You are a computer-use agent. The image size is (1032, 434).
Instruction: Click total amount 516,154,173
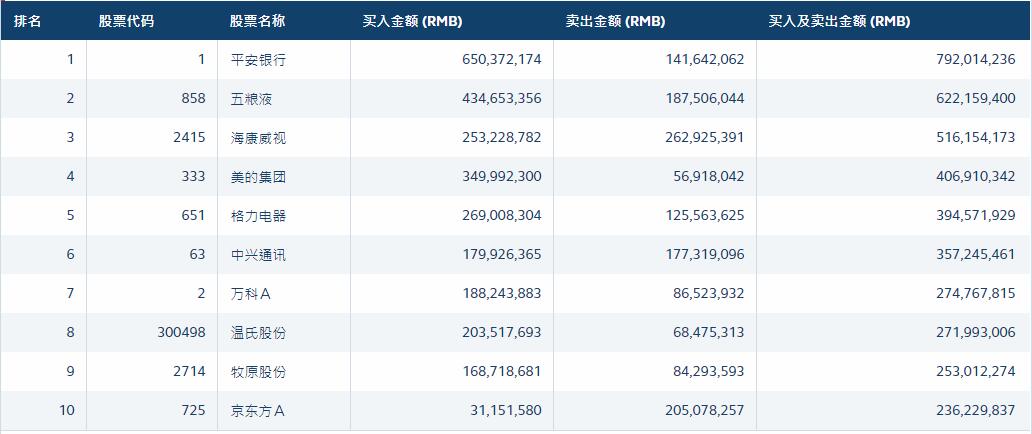(x=975, y=138)
